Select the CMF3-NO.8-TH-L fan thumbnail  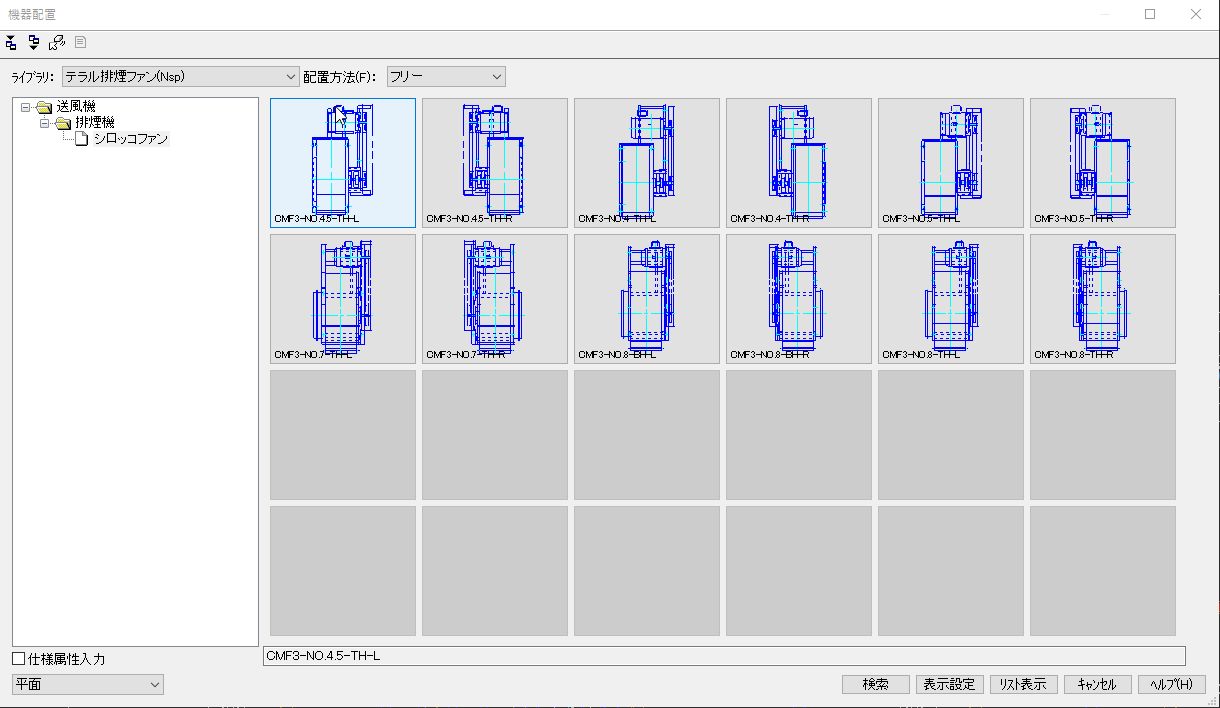point(951,299)
